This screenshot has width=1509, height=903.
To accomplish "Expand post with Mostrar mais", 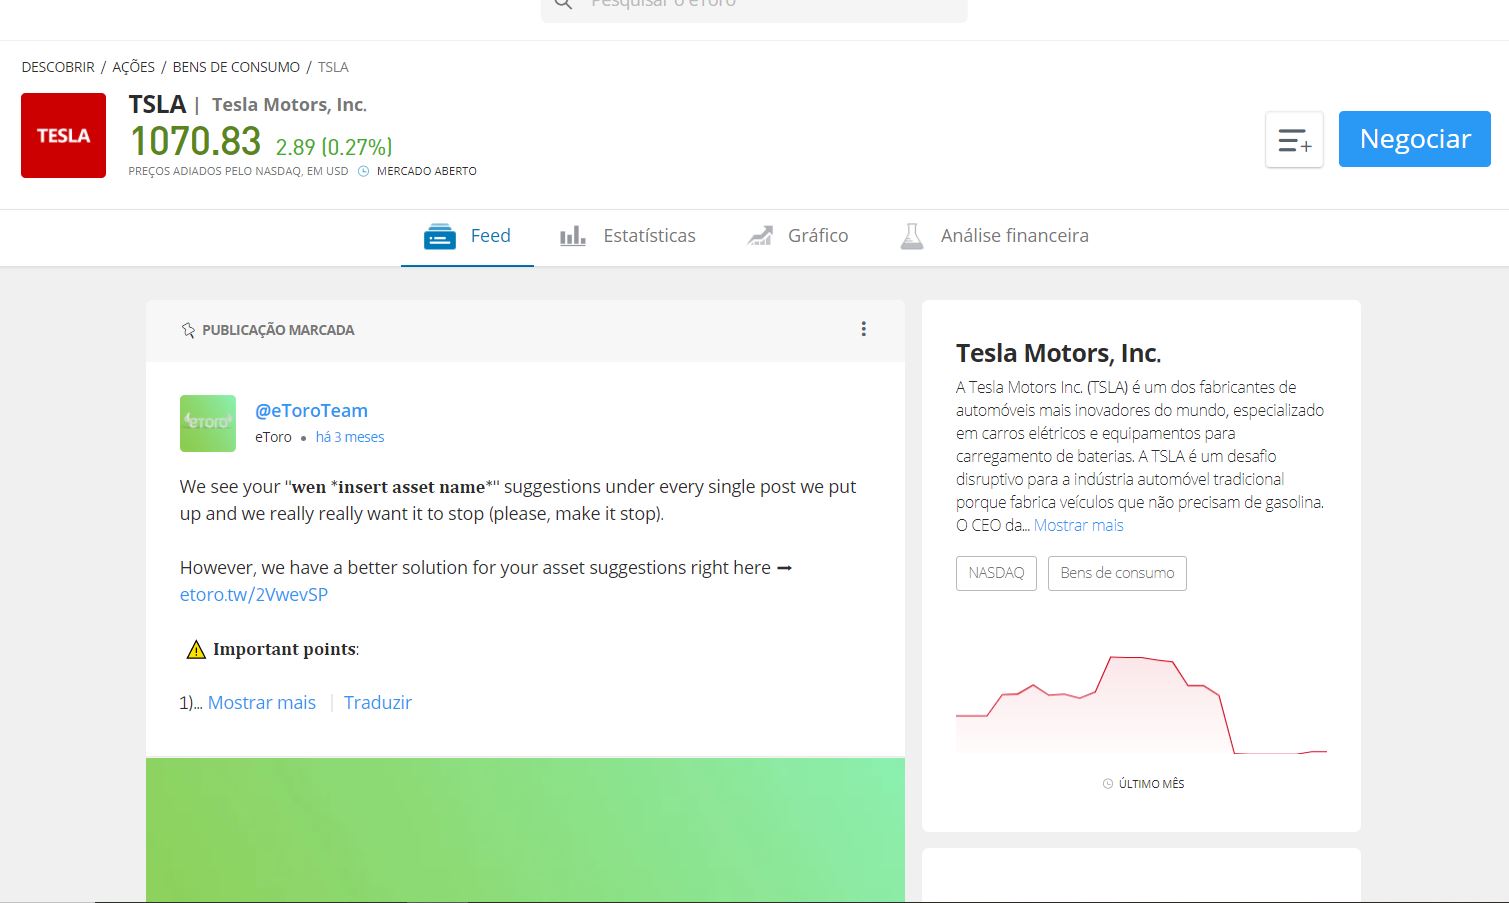I will click(x=262, y=702).
